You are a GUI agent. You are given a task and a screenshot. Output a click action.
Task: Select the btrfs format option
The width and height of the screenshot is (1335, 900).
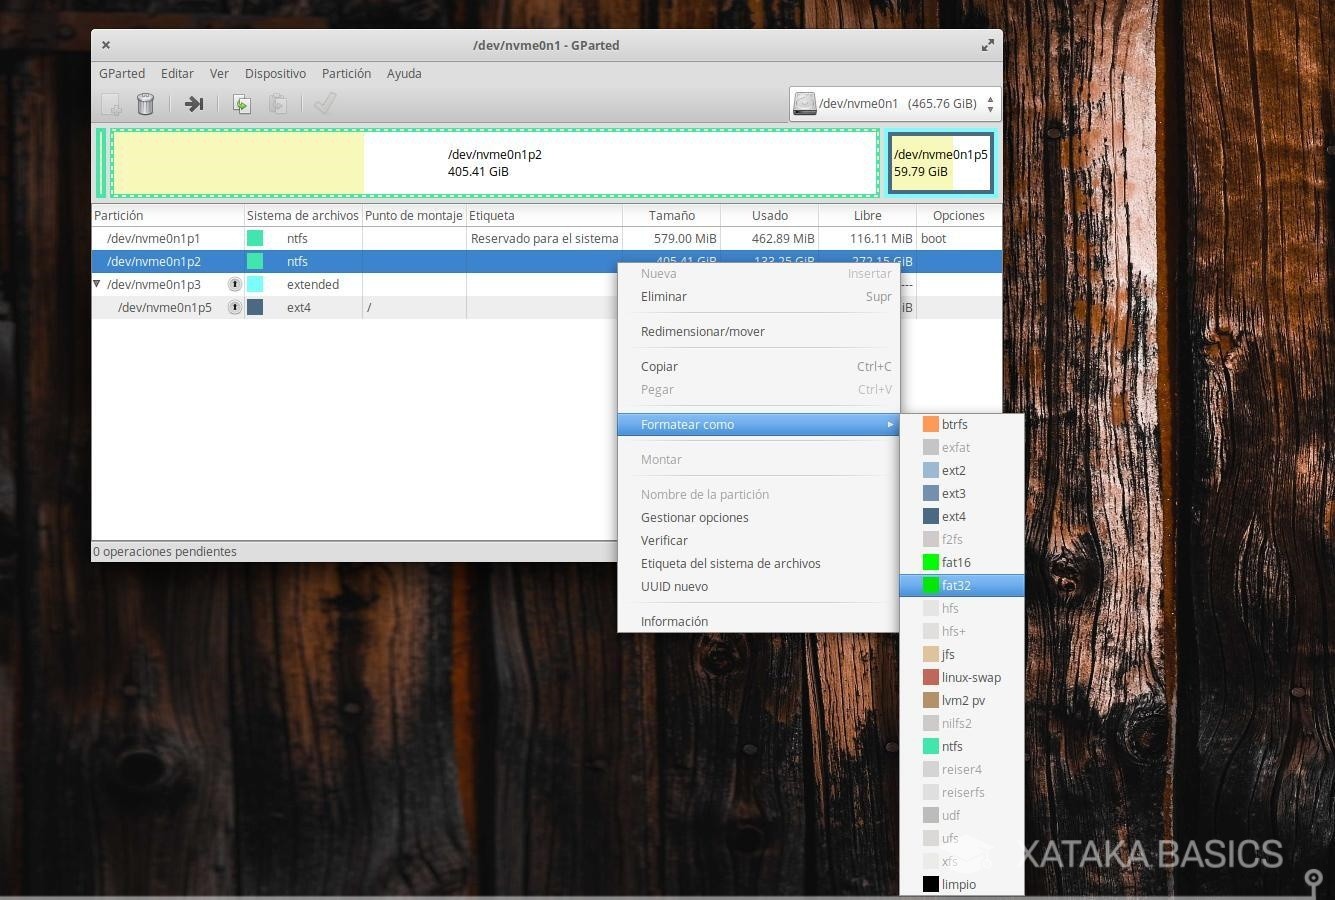pyautogui.click(x=954, y=424)
